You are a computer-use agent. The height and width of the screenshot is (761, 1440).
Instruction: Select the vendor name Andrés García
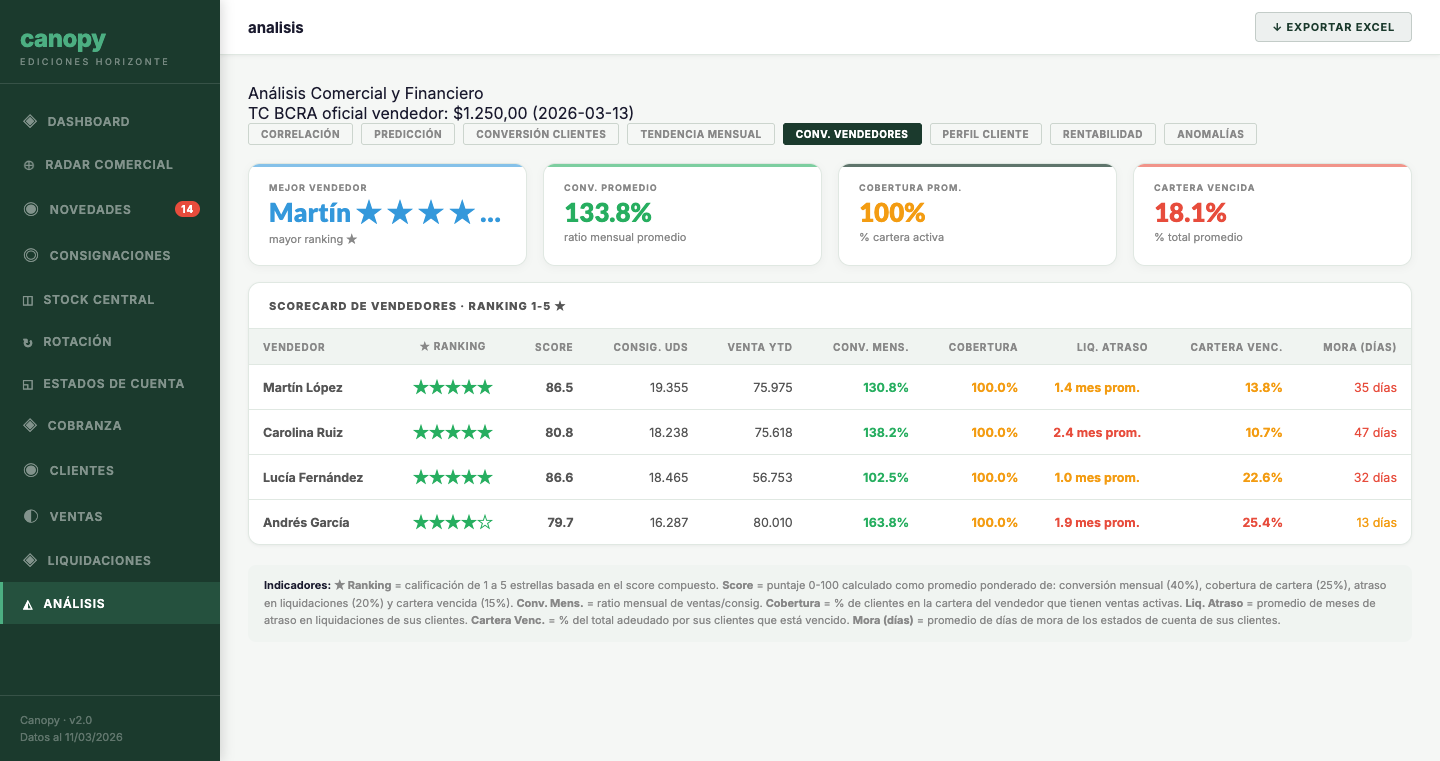[306, 522]
